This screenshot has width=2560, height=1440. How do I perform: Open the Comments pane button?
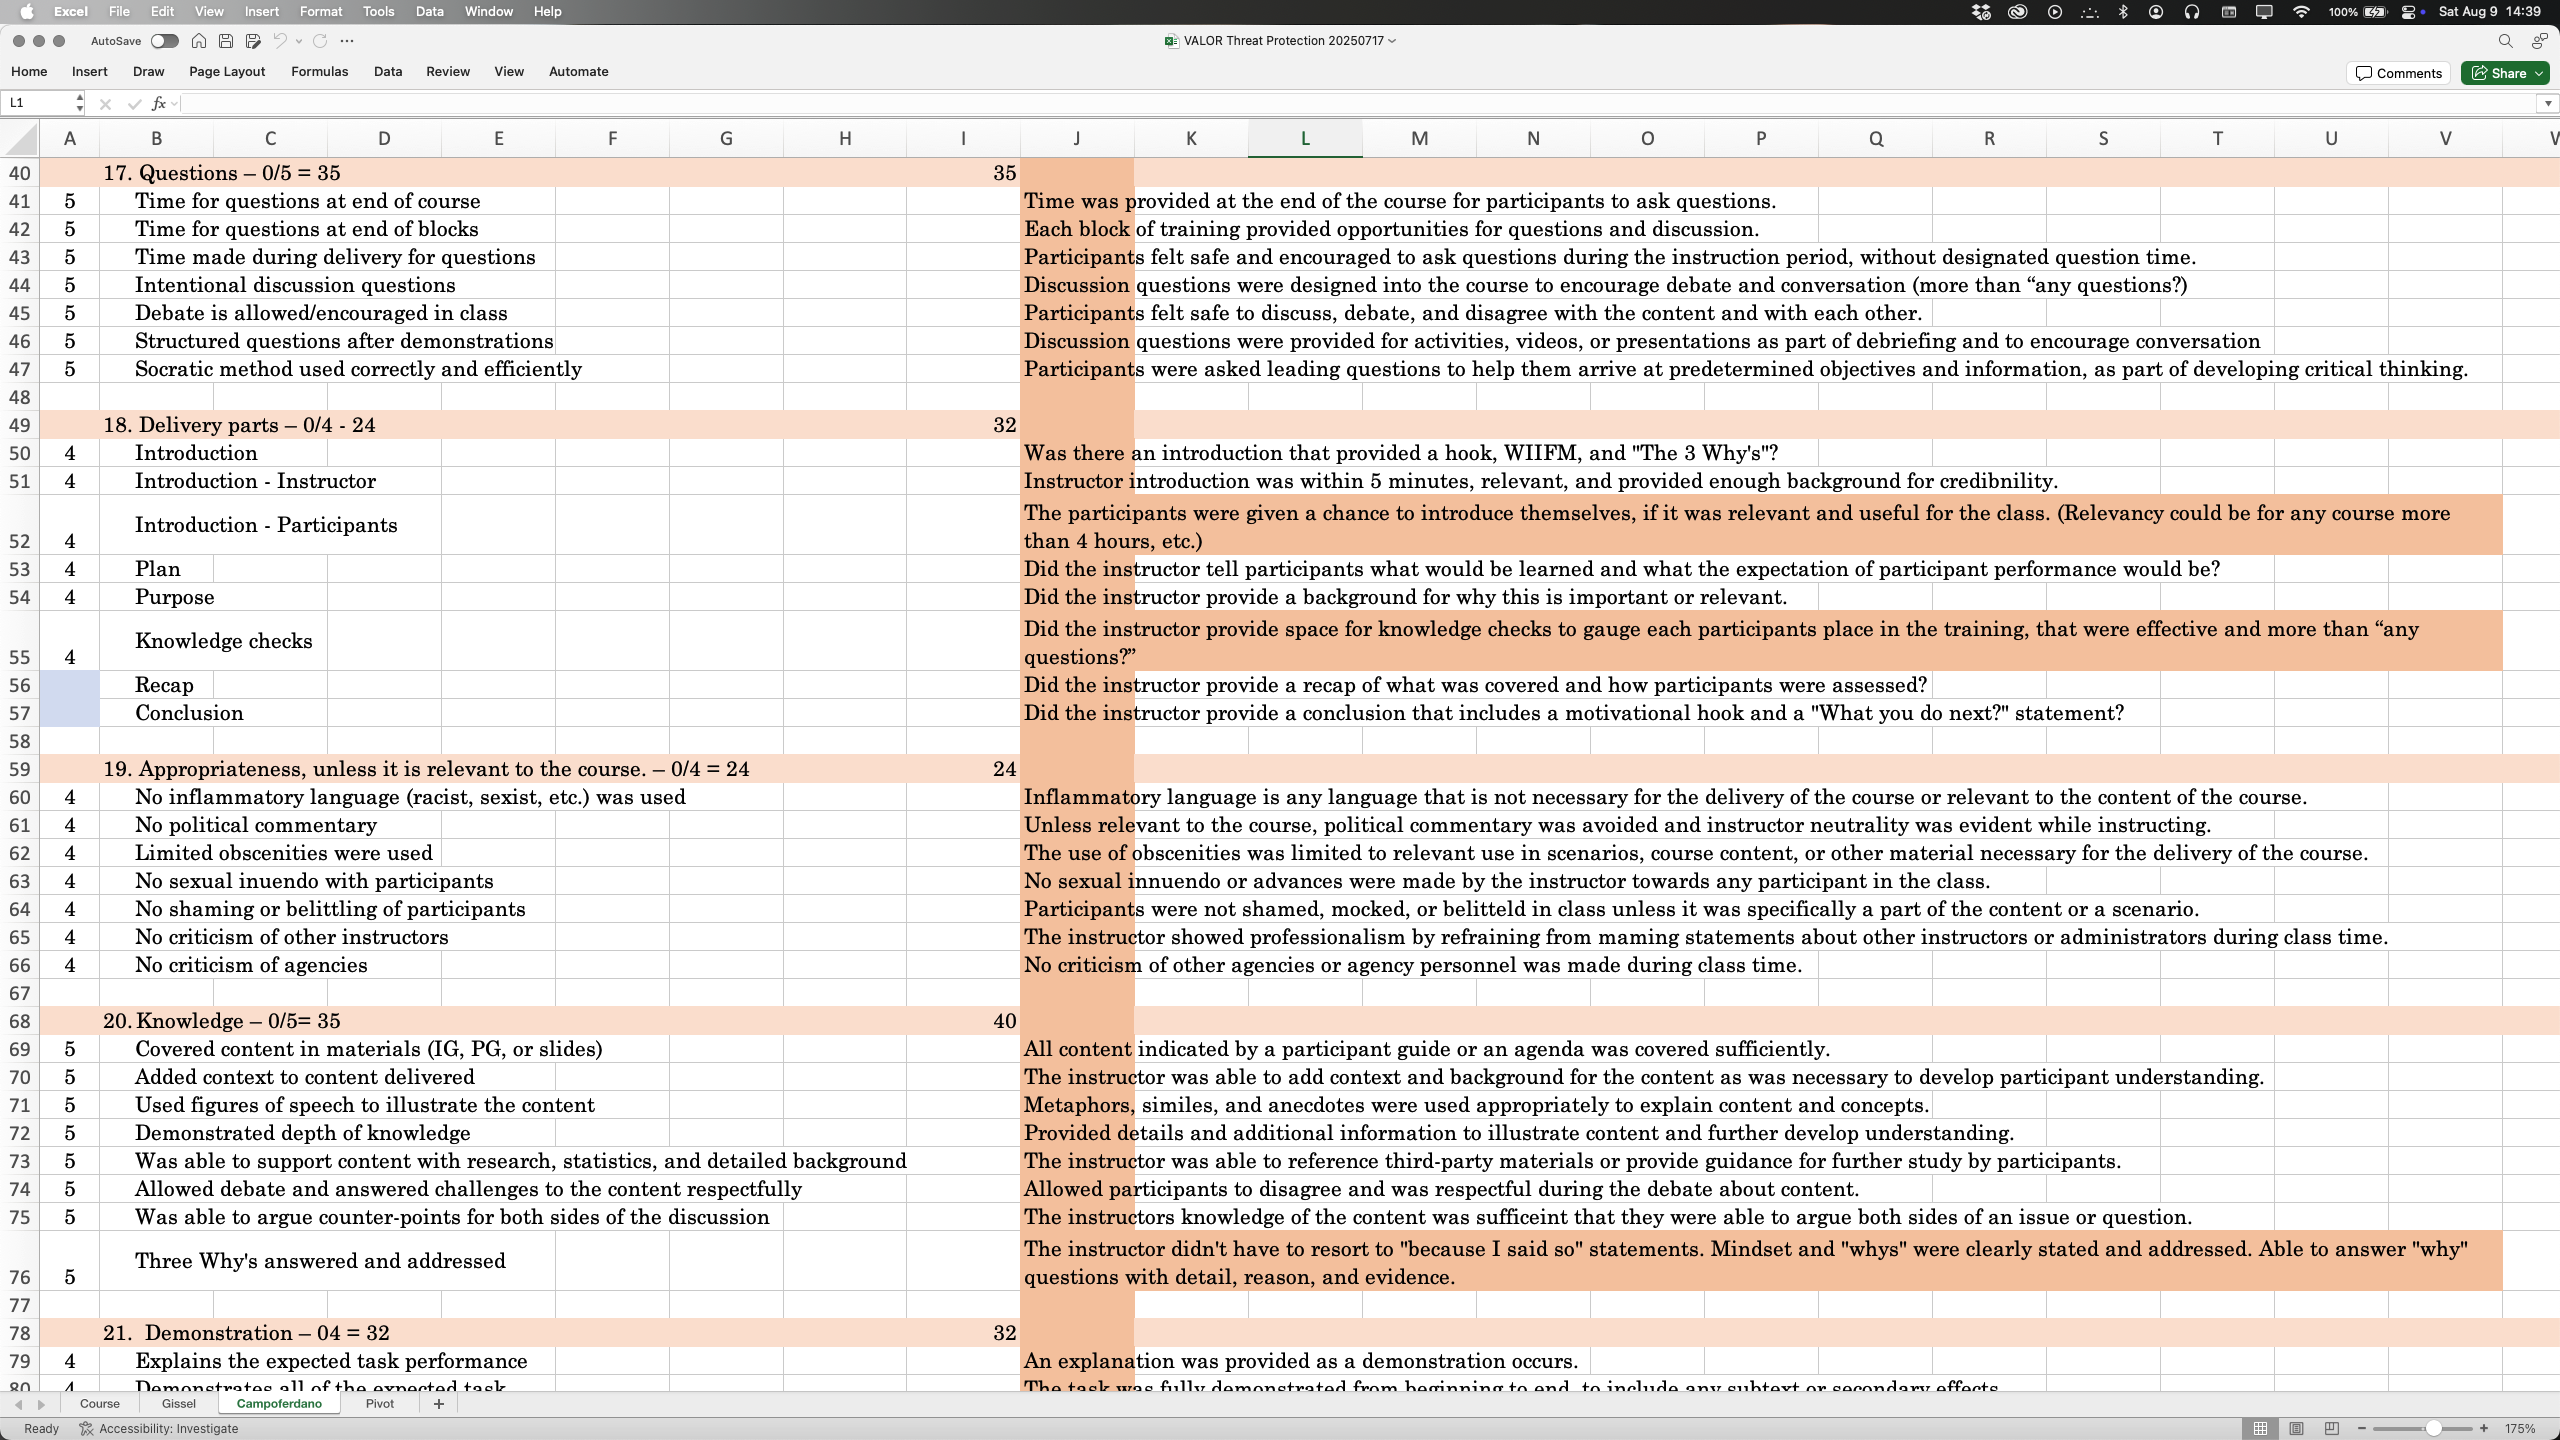[2398, 73]
